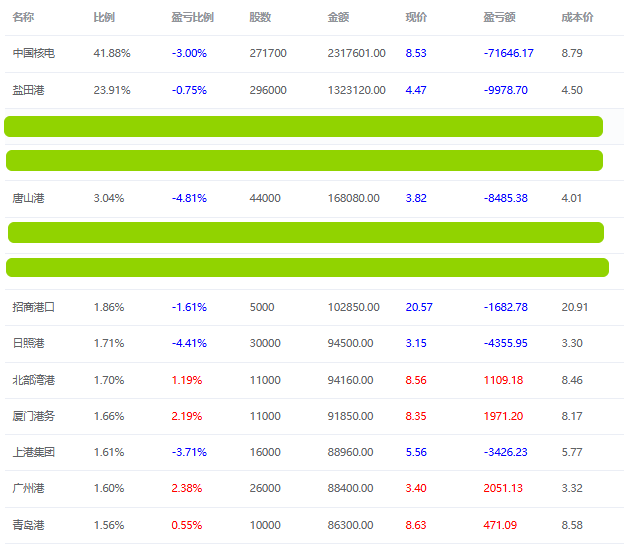
Task: Click the 23.91% ratio of 盐田港
Action: point(112,90)
